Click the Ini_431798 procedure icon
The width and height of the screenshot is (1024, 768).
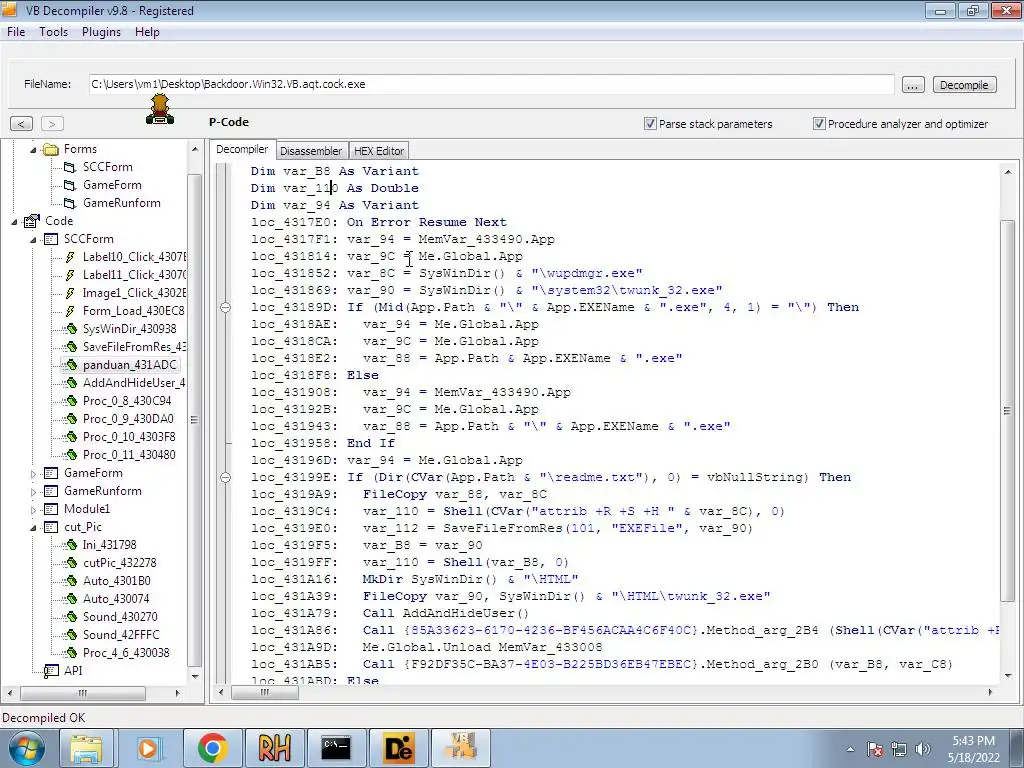coord(70,545)
